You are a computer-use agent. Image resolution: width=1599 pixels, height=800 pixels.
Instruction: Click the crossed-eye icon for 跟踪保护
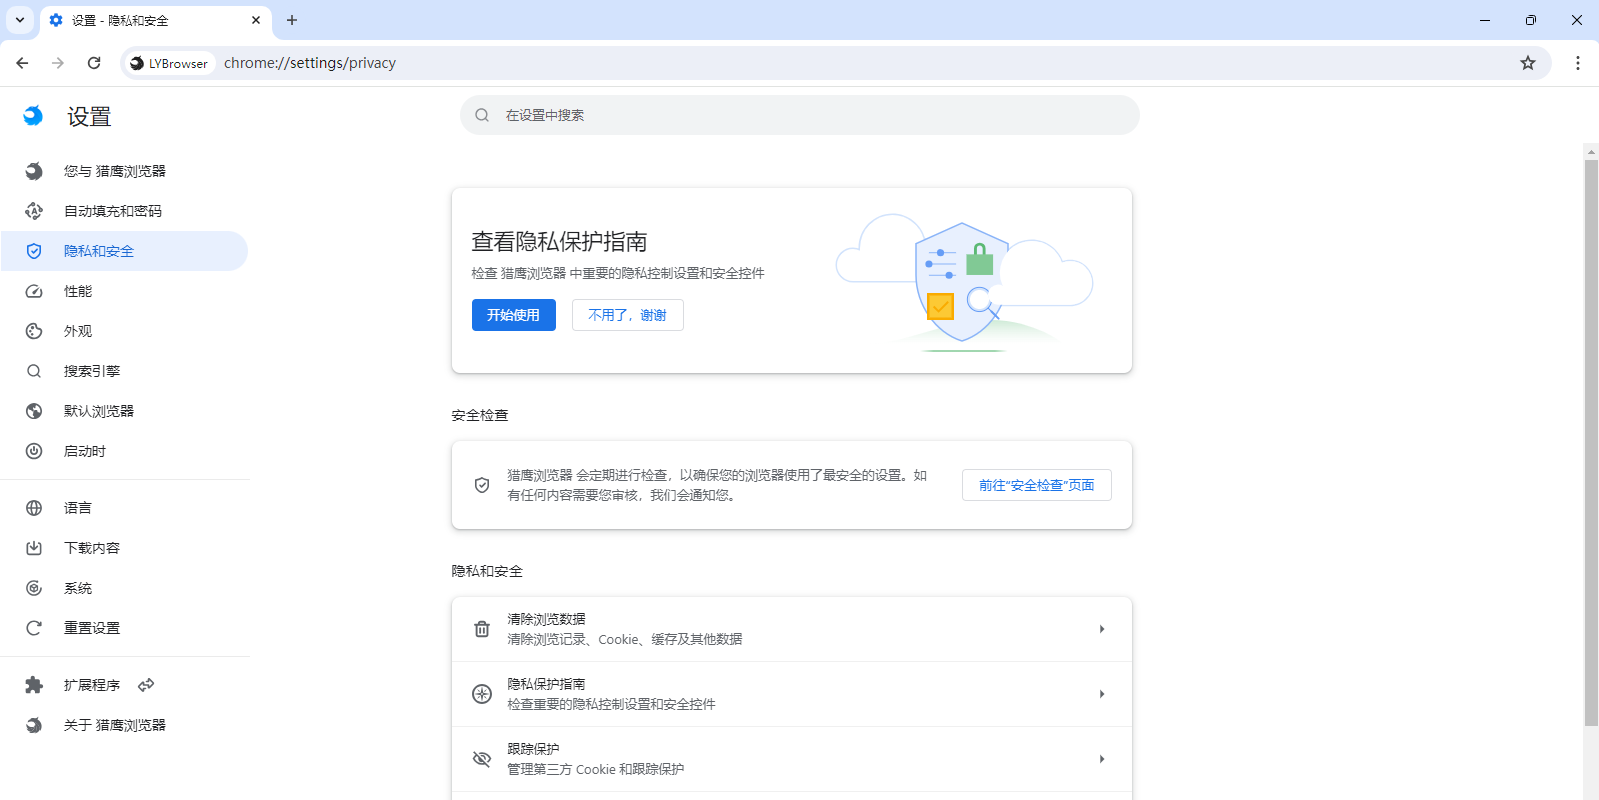click(x=482, y=759)
